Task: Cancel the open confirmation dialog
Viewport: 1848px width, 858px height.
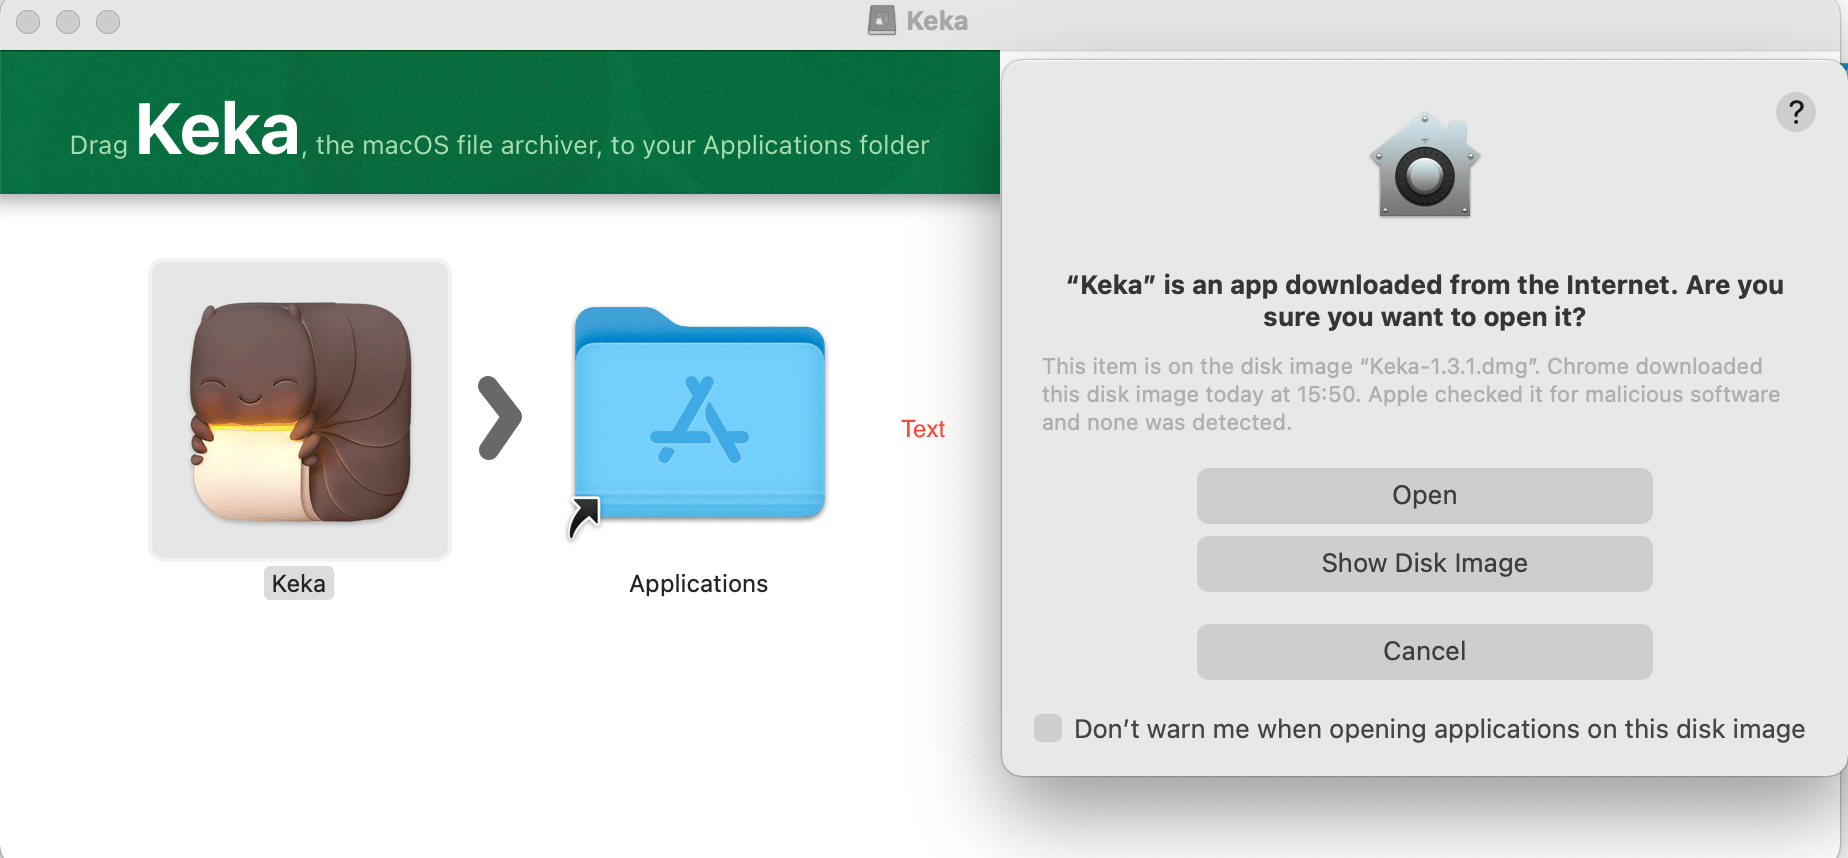Action: pos(1424,652)
